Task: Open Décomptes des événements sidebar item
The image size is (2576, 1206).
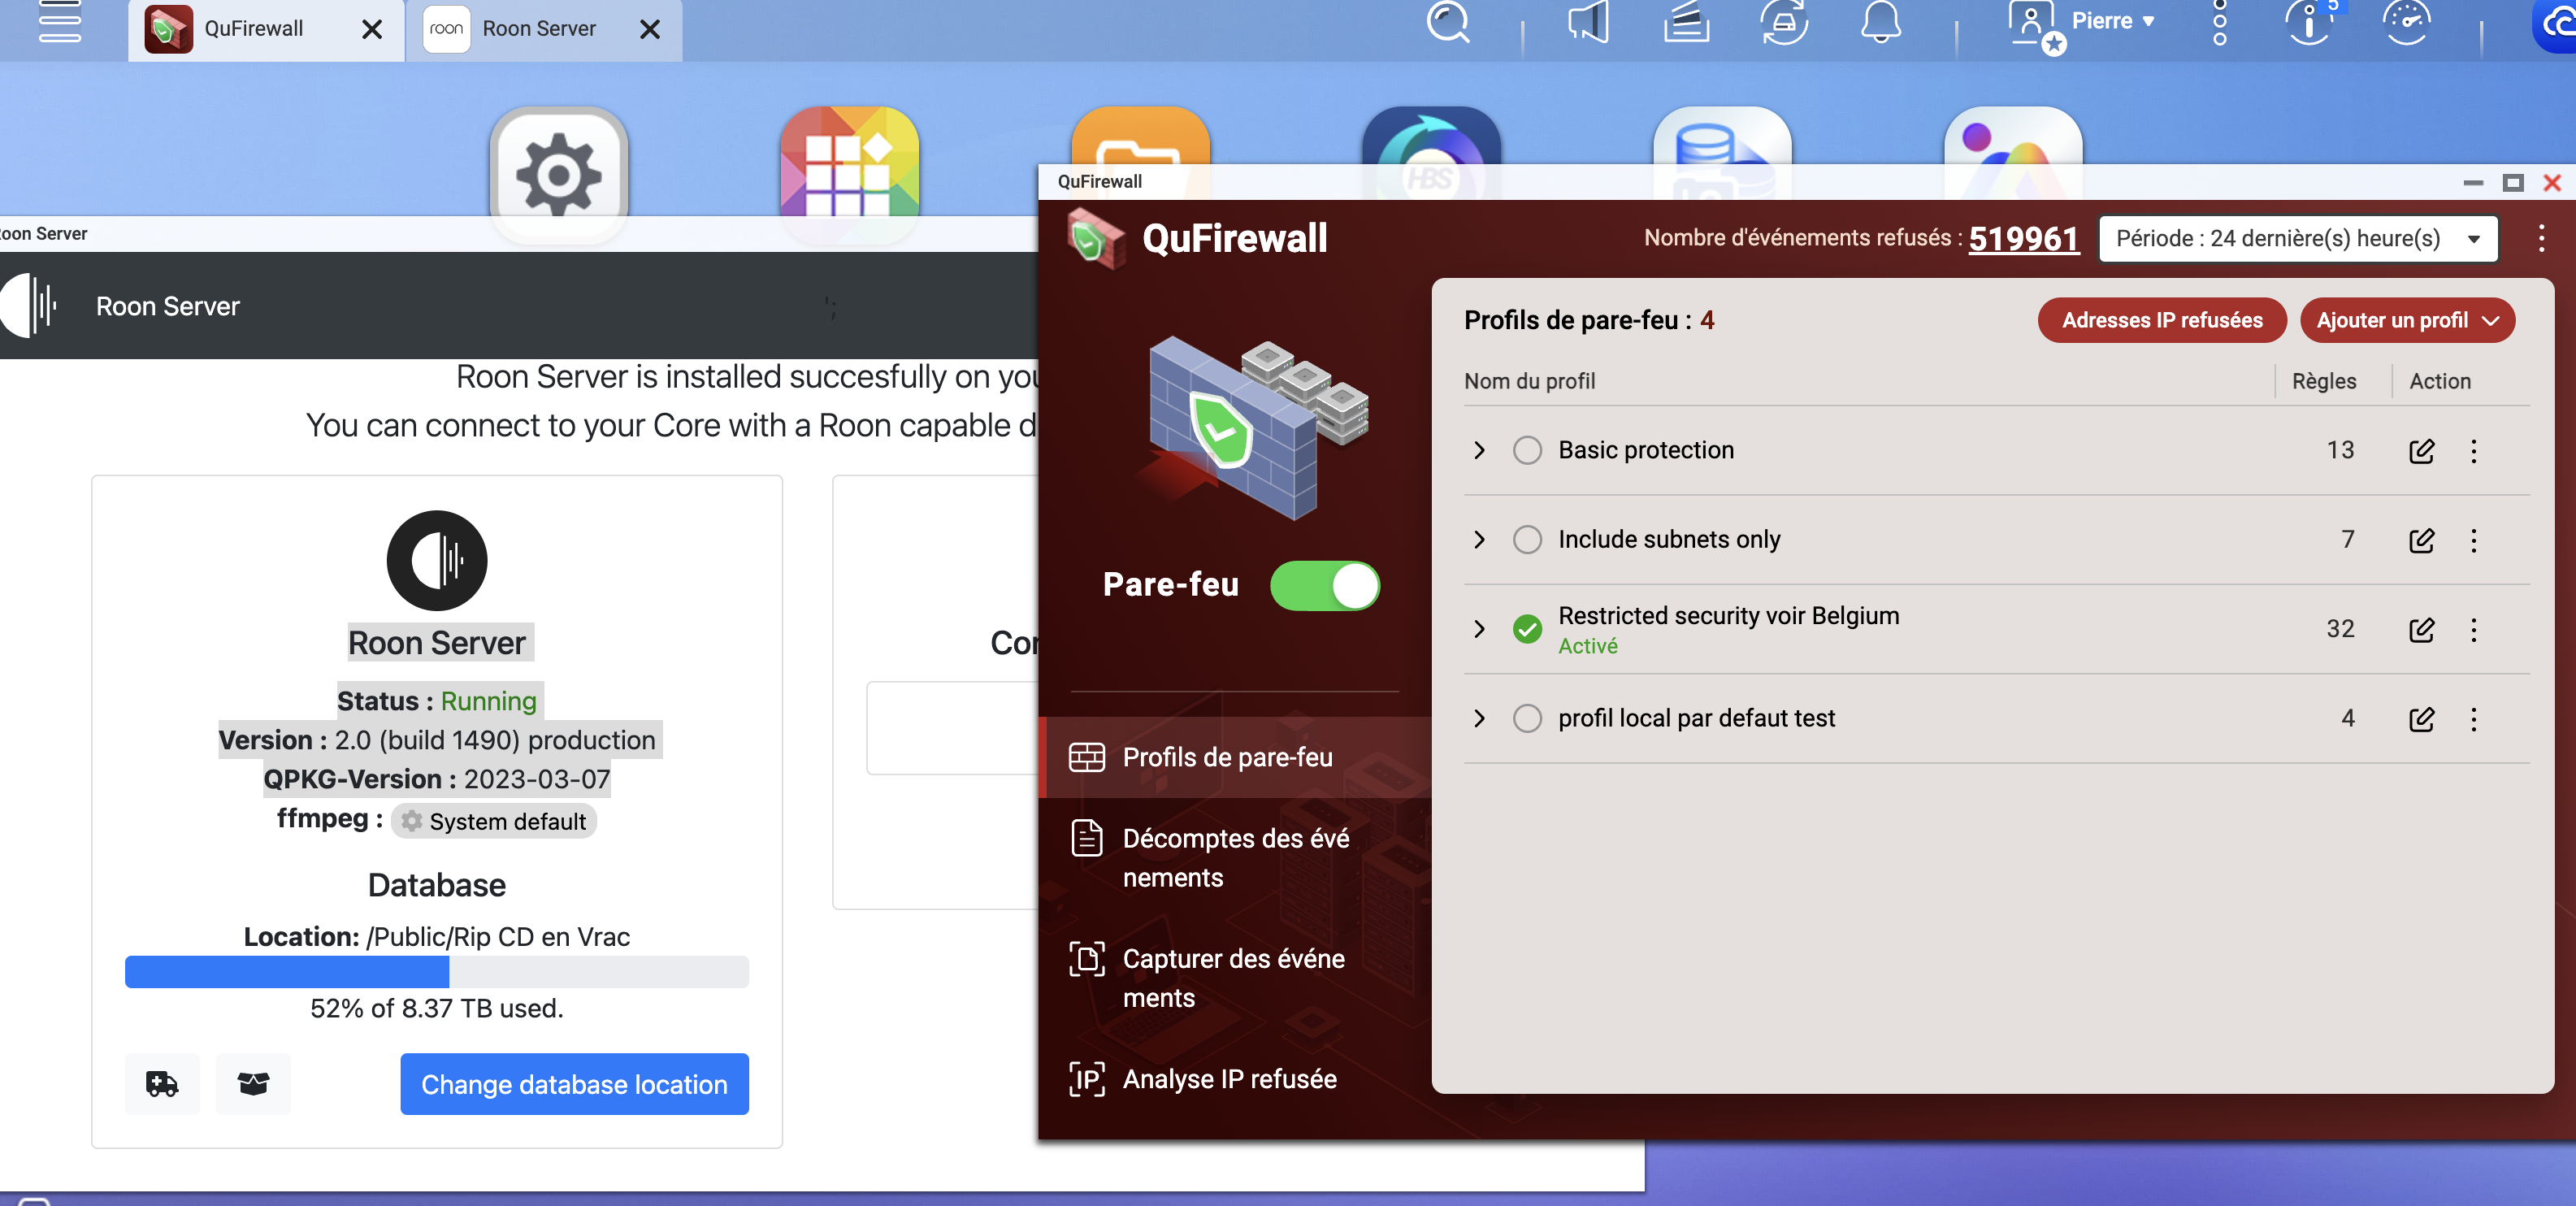Action: pyautogui.click(x=1235, y=858)
